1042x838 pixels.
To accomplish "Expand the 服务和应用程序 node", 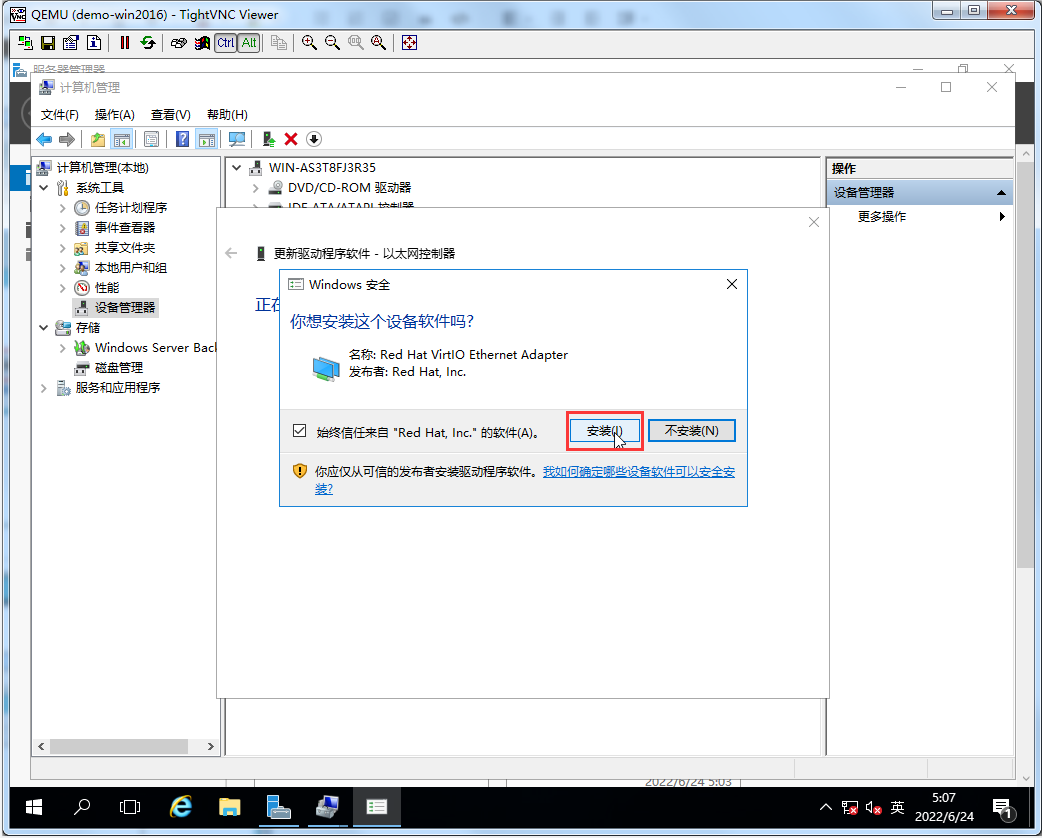I will click(x=44, y=388).
